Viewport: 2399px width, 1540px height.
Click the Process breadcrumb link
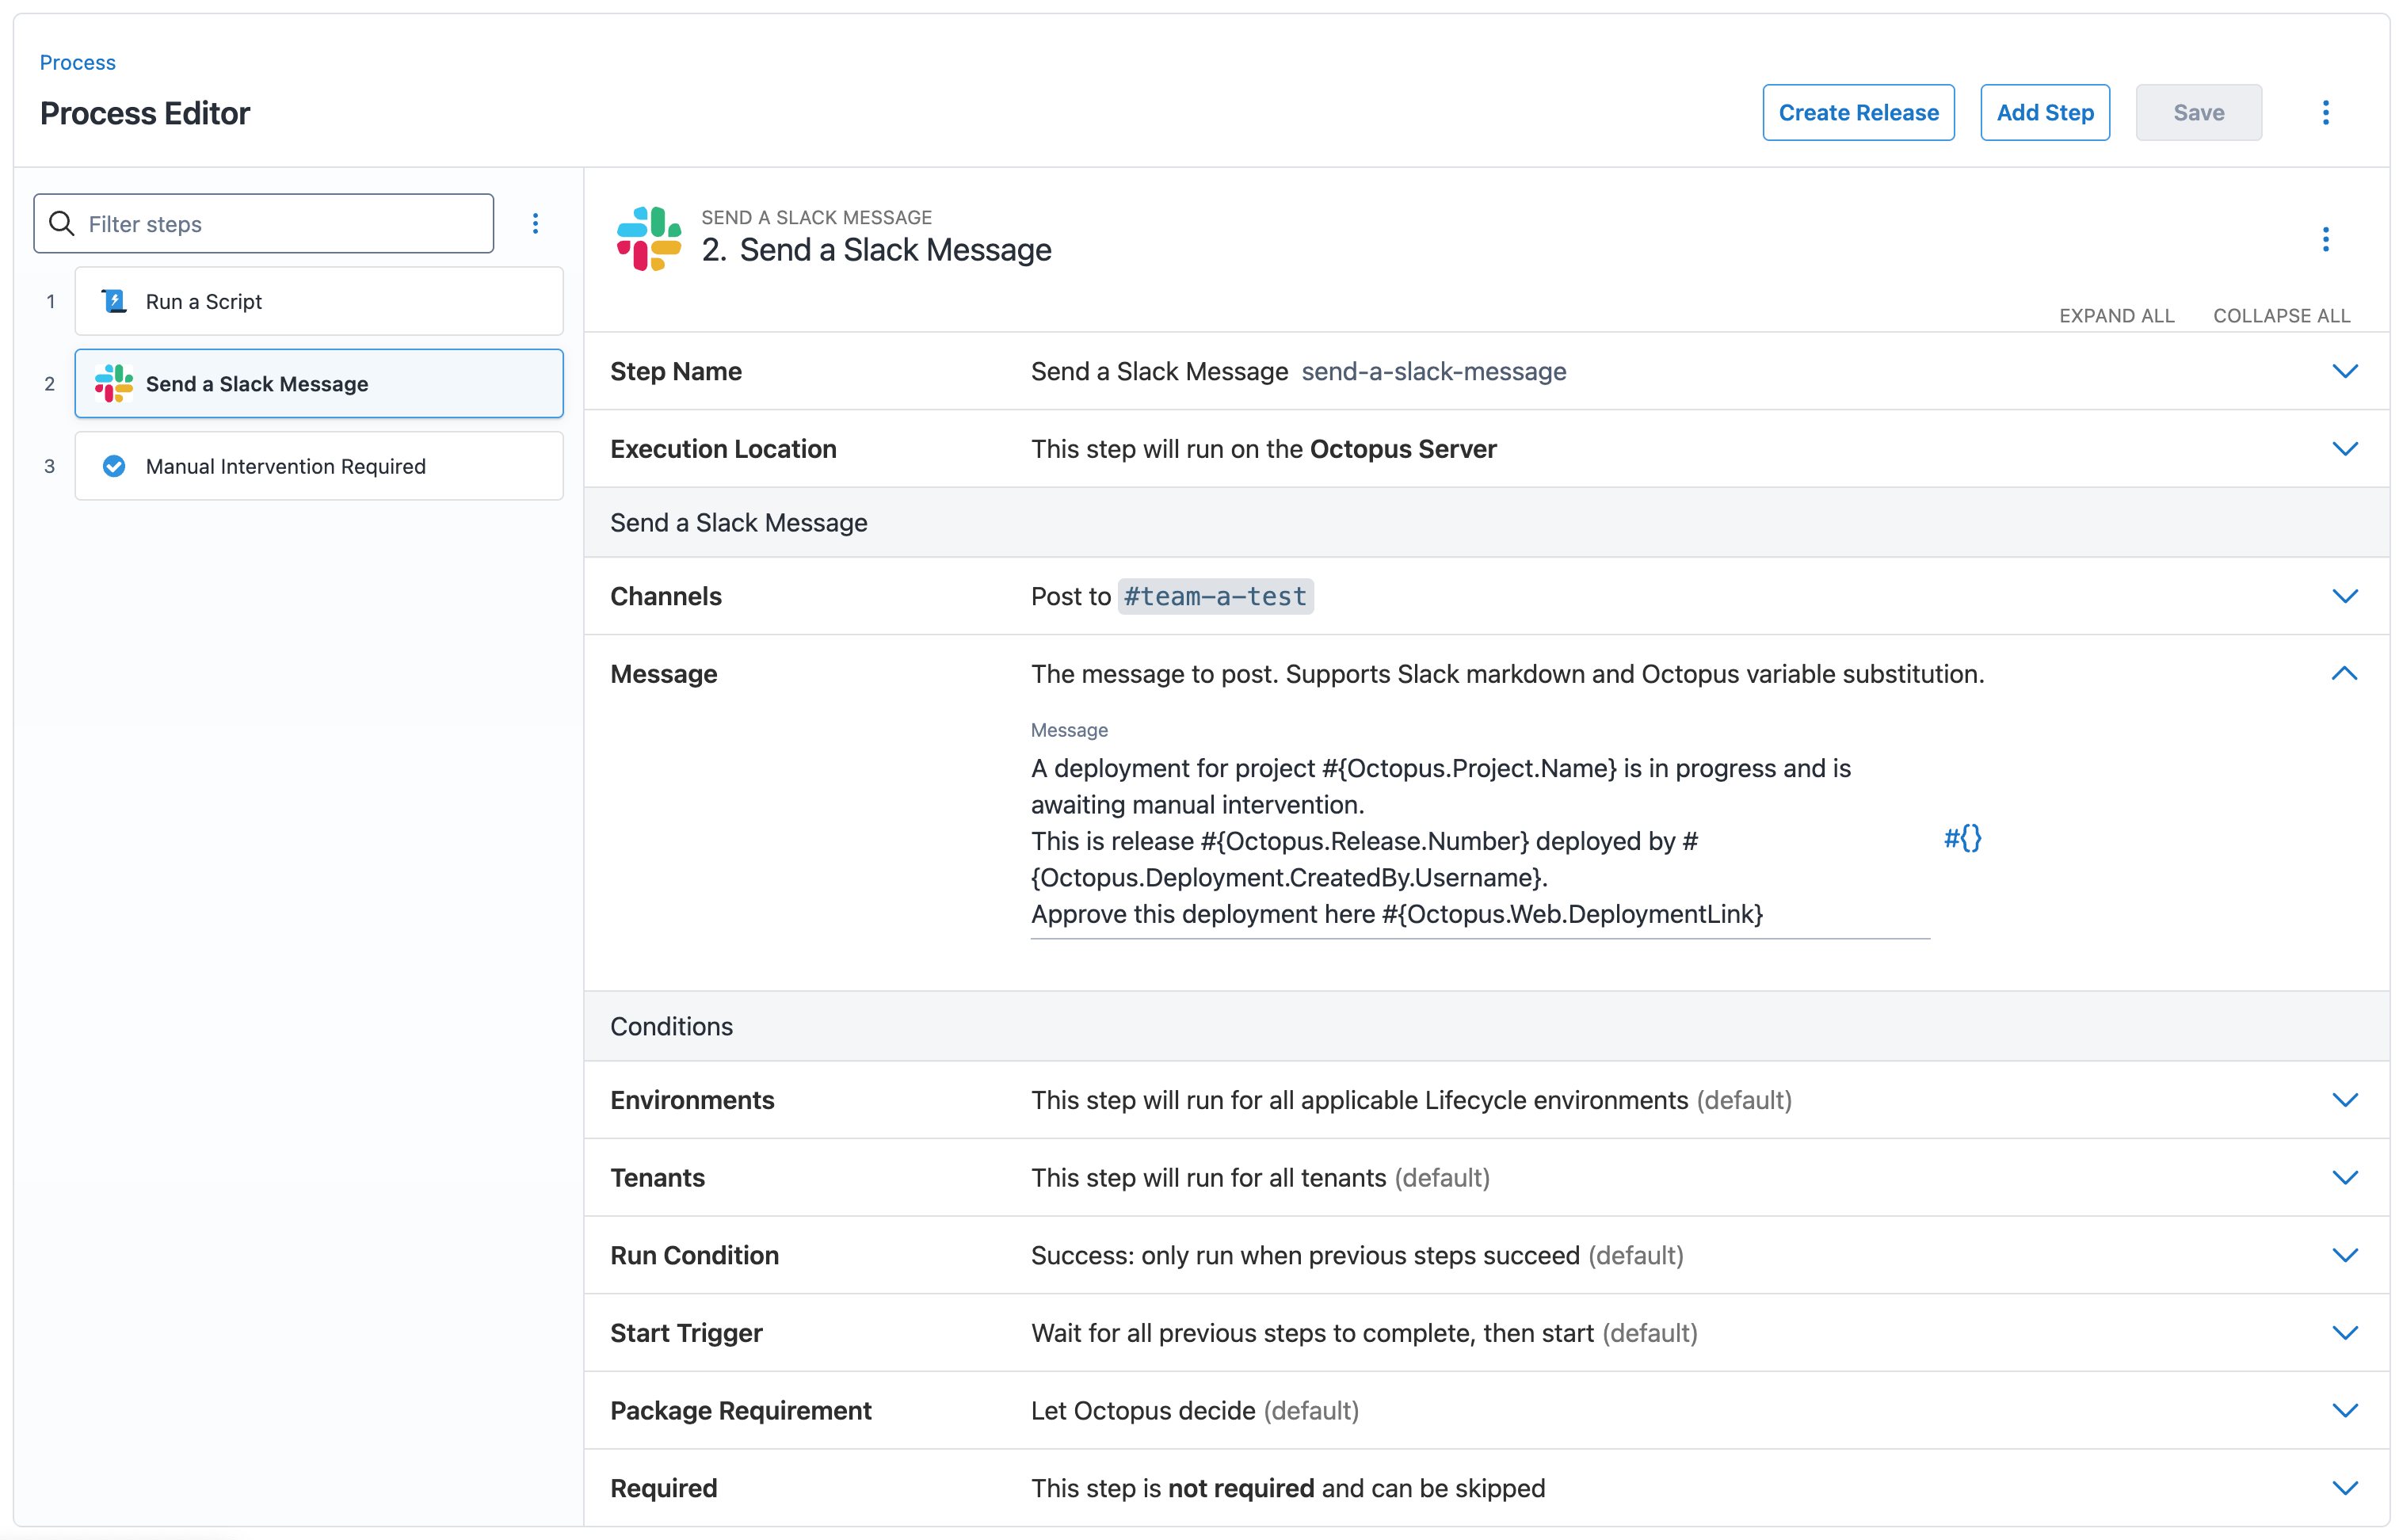[x=78, y=62]
